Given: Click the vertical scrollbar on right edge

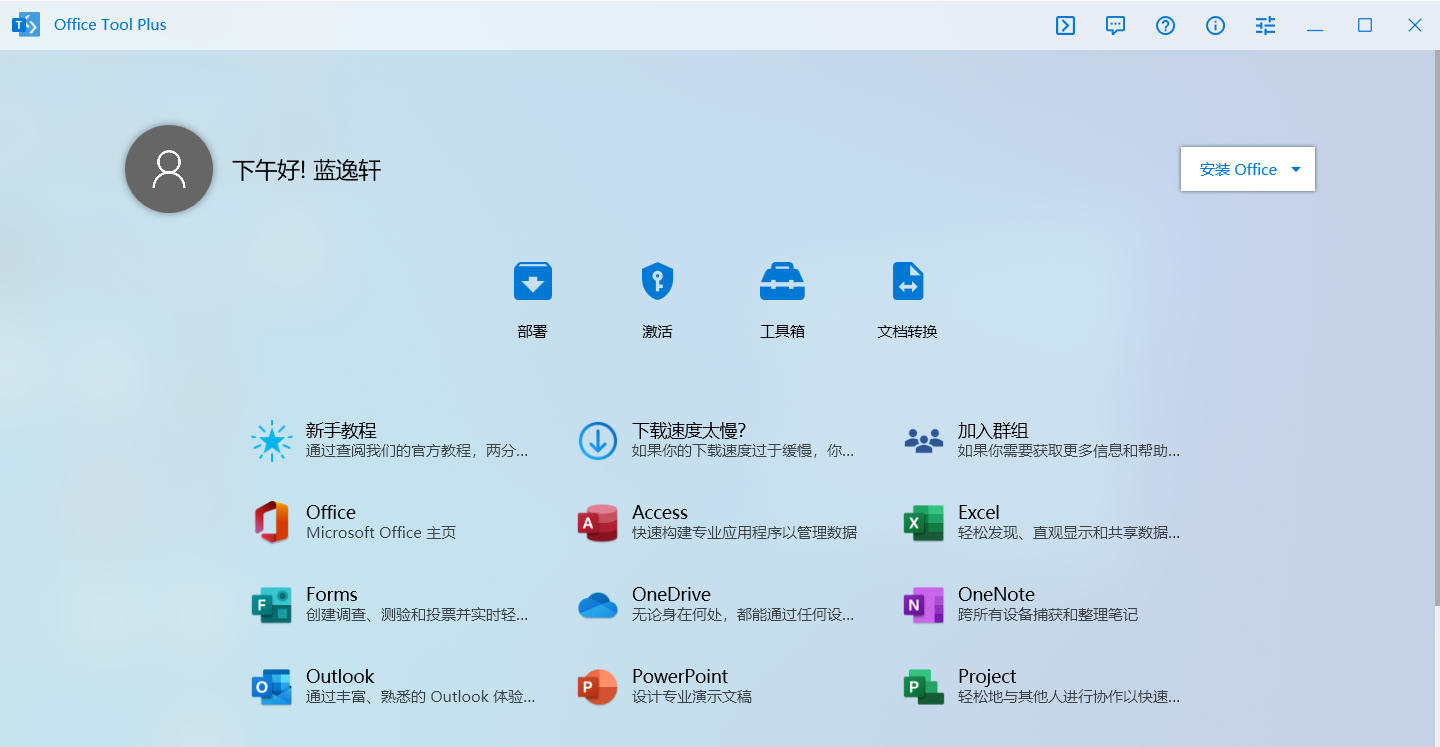Looking at the screenshot, I should point(1436,330).
